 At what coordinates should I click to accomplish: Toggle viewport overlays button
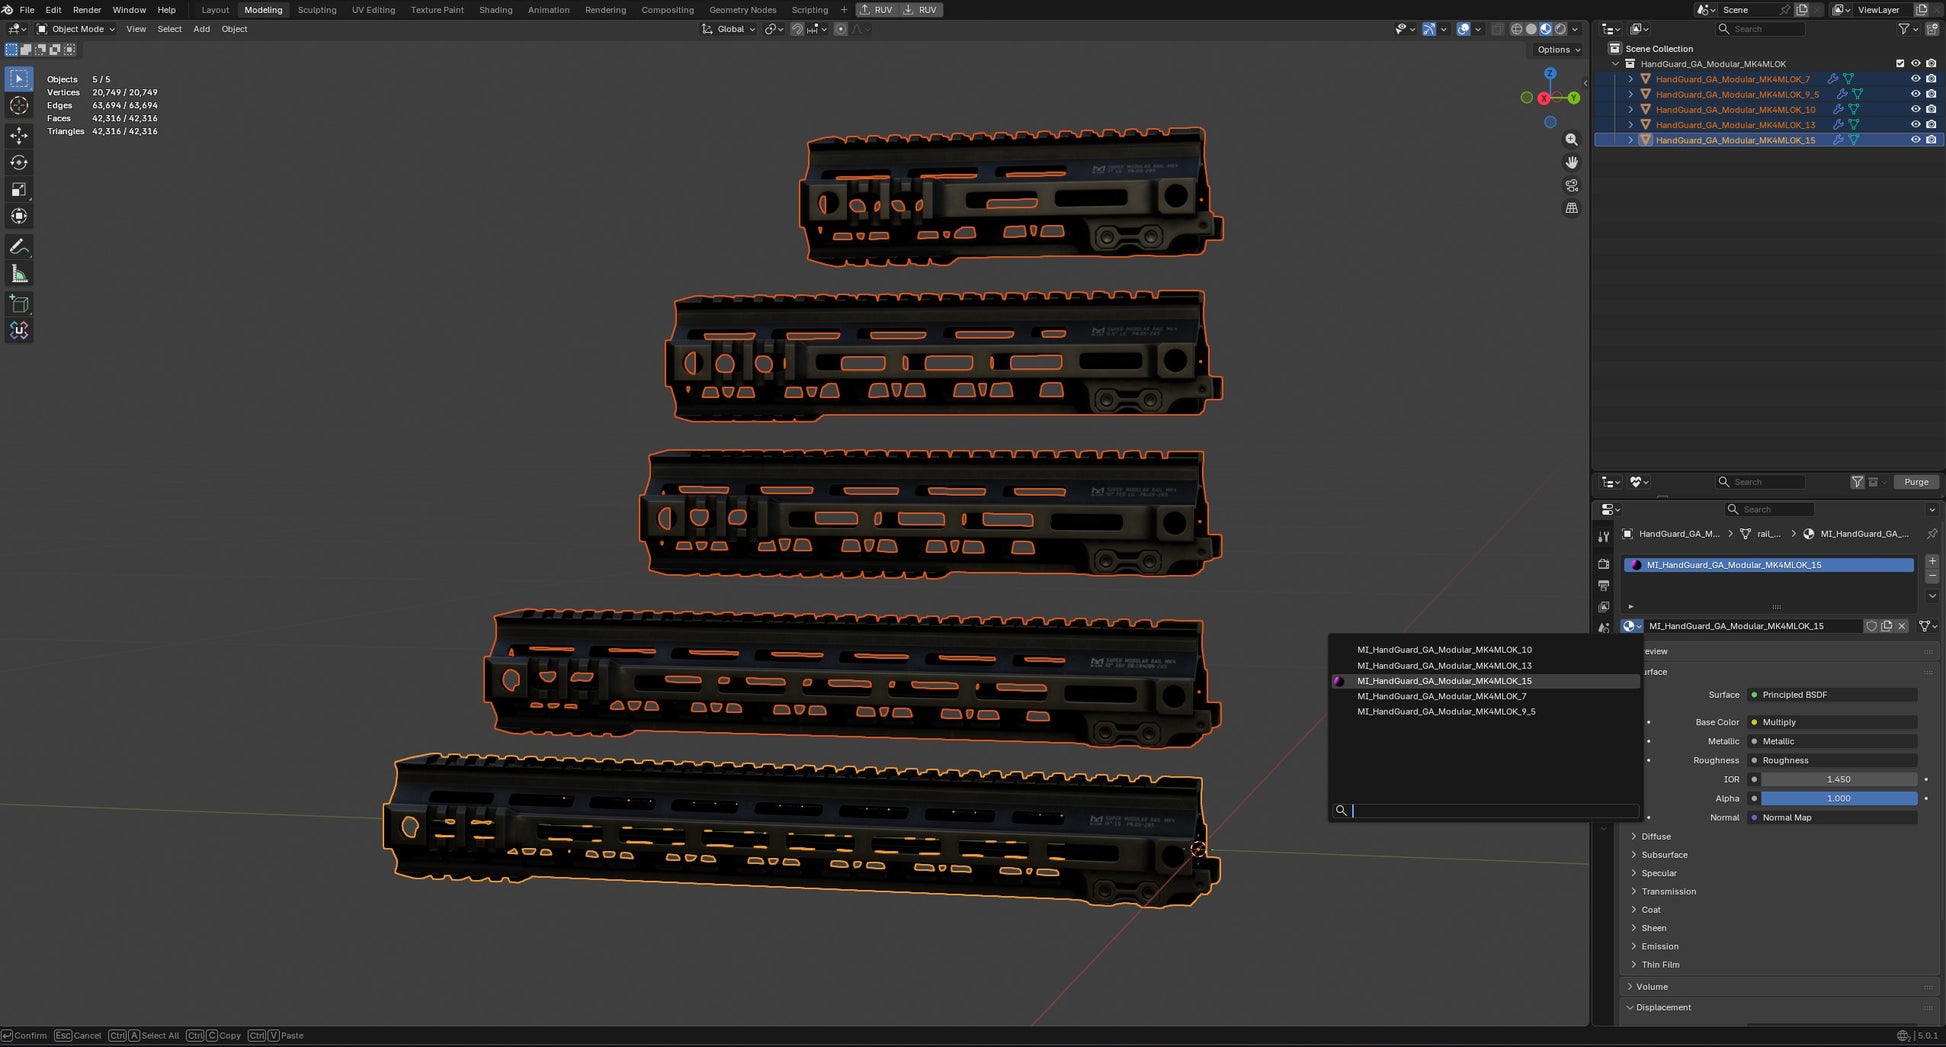(x=1463, y=29)
